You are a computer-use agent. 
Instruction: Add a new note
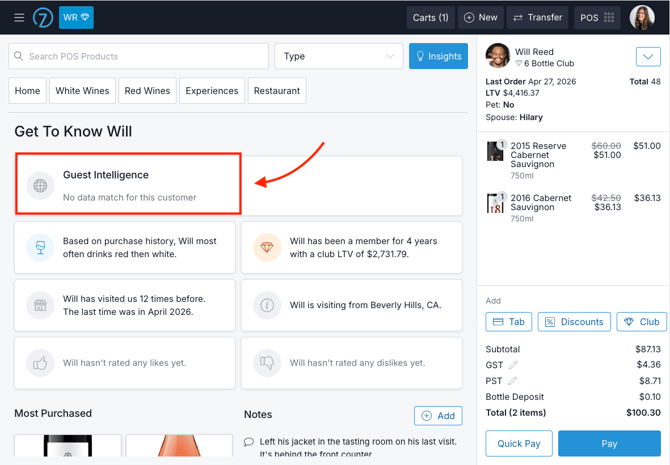[x=438, y=416]
